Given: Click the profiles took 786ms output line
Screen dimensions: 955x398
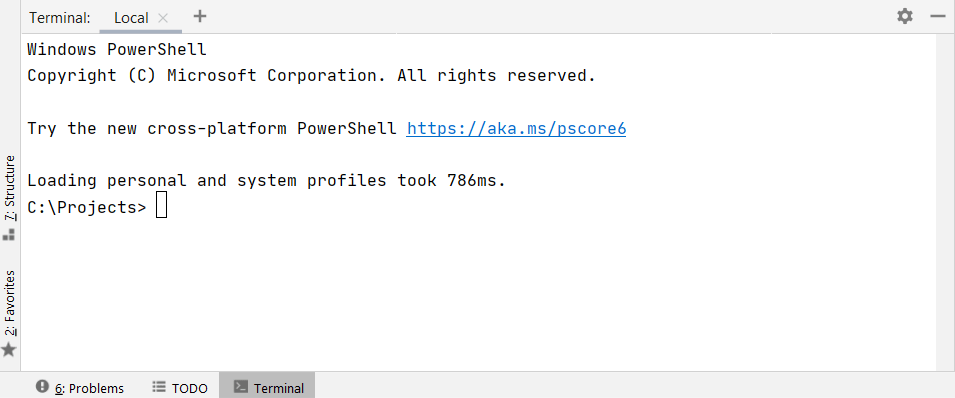Looking at the screenshot, I should click(x=267, y=181).
